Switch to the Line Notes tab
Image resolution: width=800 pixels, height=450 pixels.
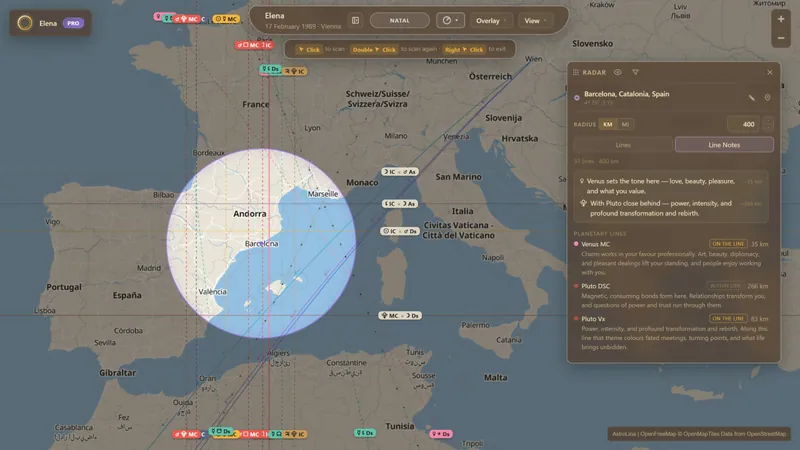coord(724,145)
